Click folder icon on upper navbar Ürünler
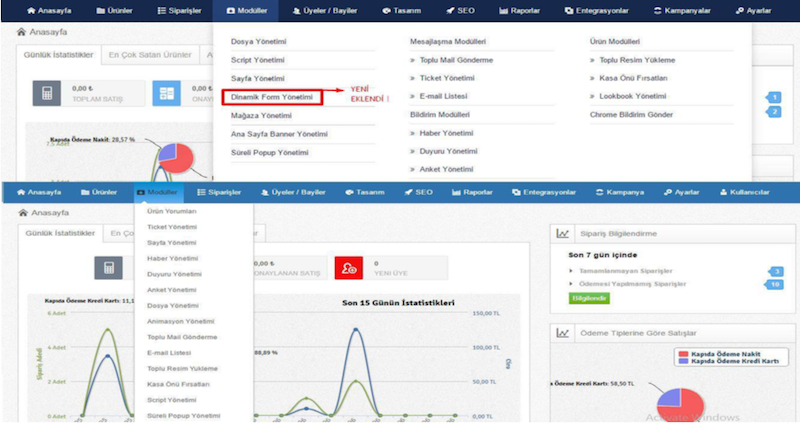This screenshot has height=423, width=800. pos(101,11)
